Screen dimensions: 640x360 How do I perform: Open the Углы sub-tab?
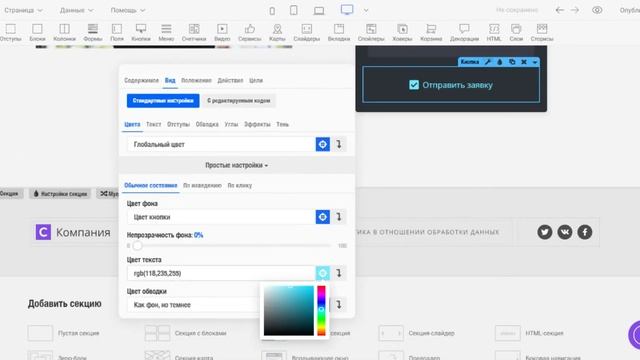tap(231, 124)
